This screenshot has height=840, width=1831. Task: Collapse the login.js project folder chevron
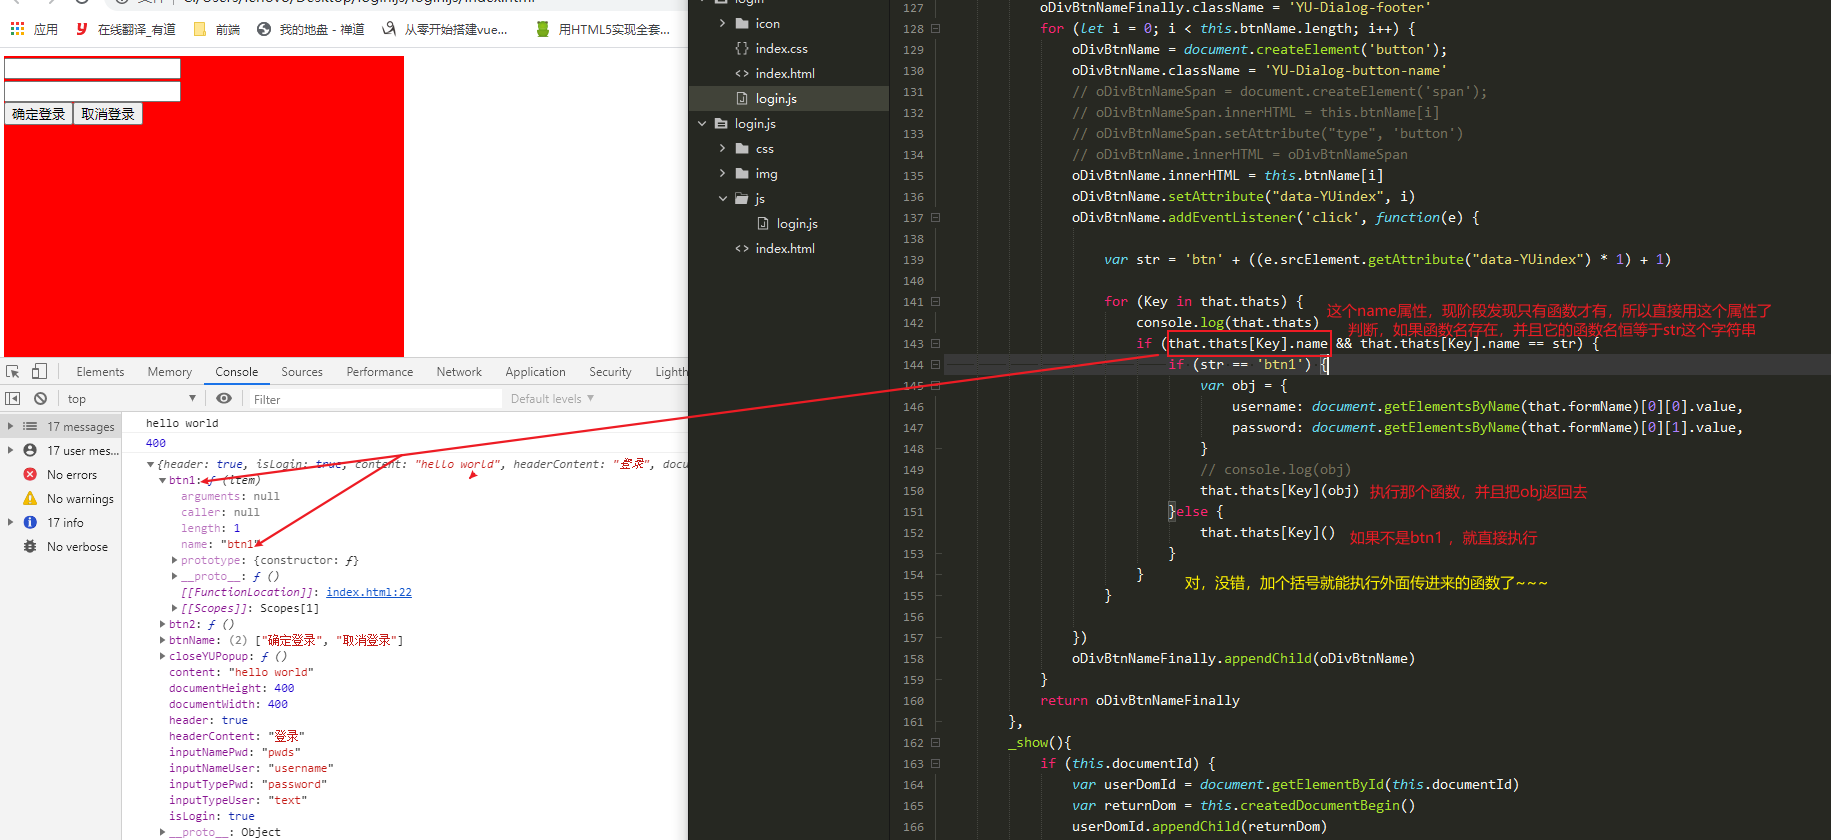[702, 123]
